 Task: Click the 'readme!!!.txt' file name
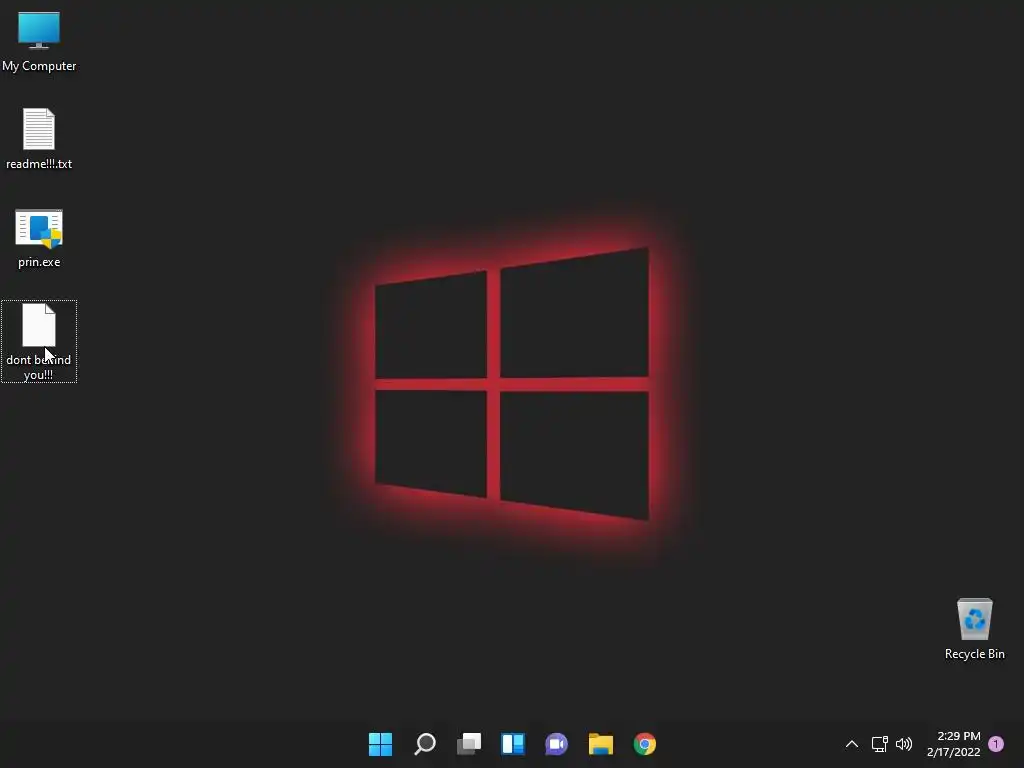39,164
